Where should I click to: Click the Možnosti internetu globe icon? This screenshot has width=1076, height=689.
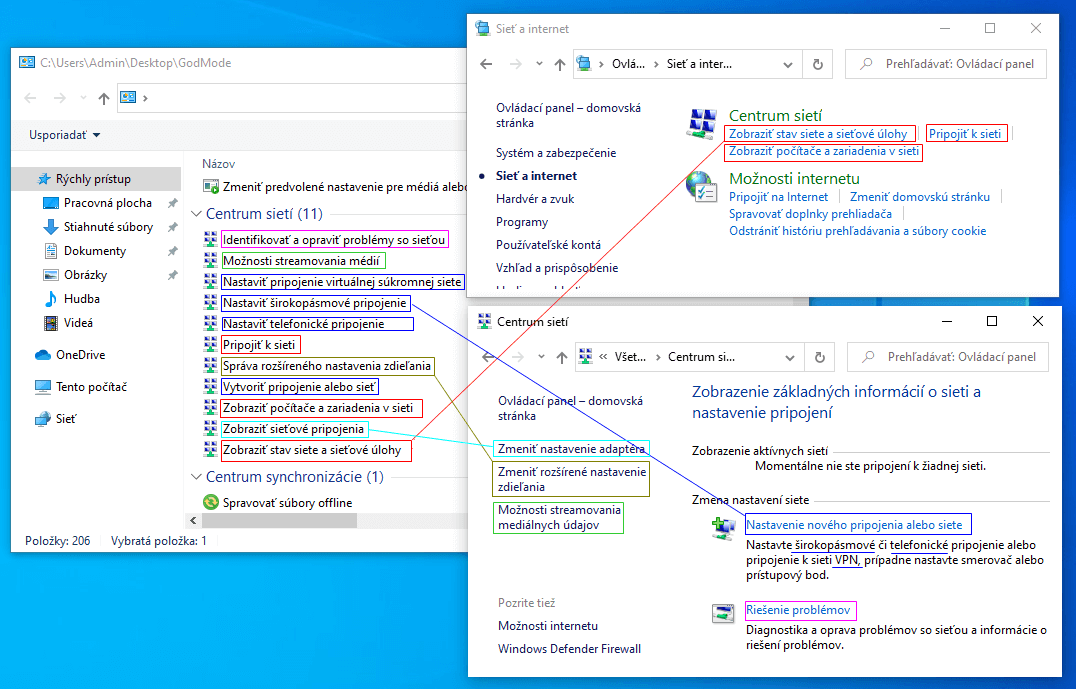click(x=701, y=187)
